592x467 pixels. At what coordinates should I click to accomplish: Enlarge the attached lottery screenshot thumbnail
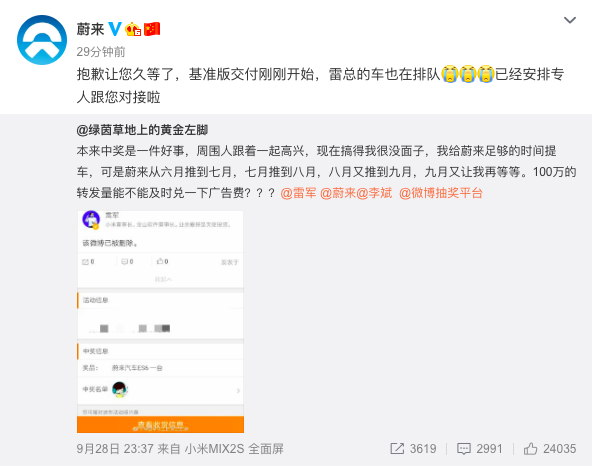(x=160, y=322)
